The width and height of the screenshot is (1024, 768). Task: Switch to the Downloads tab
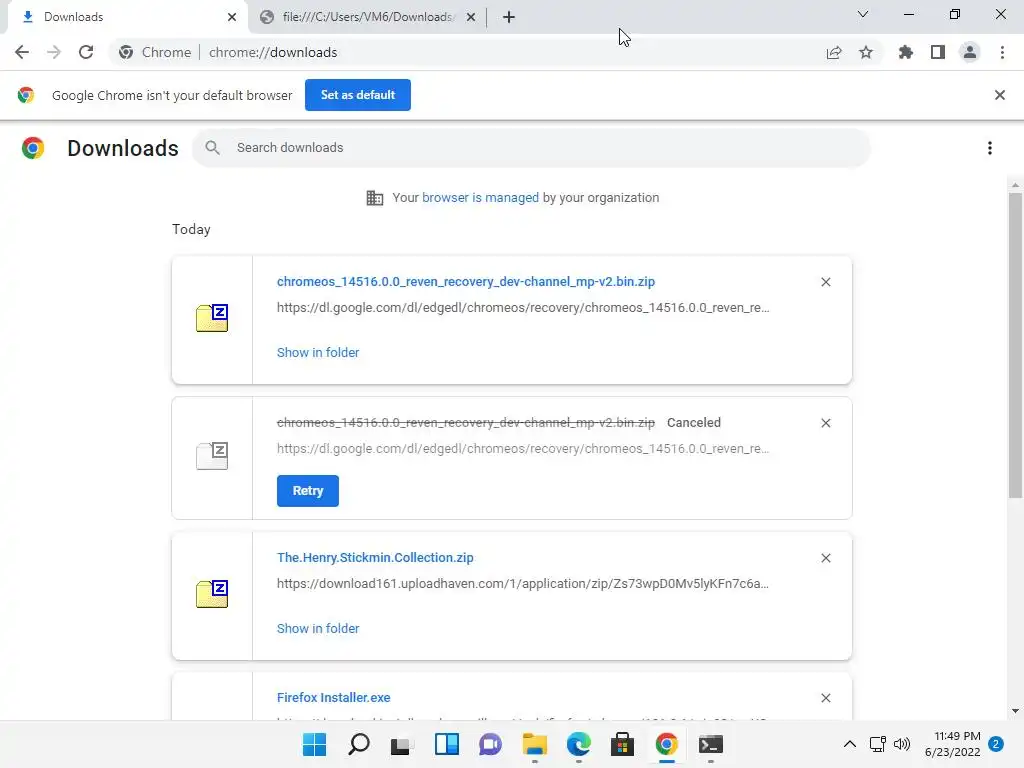tap(127, 17)
